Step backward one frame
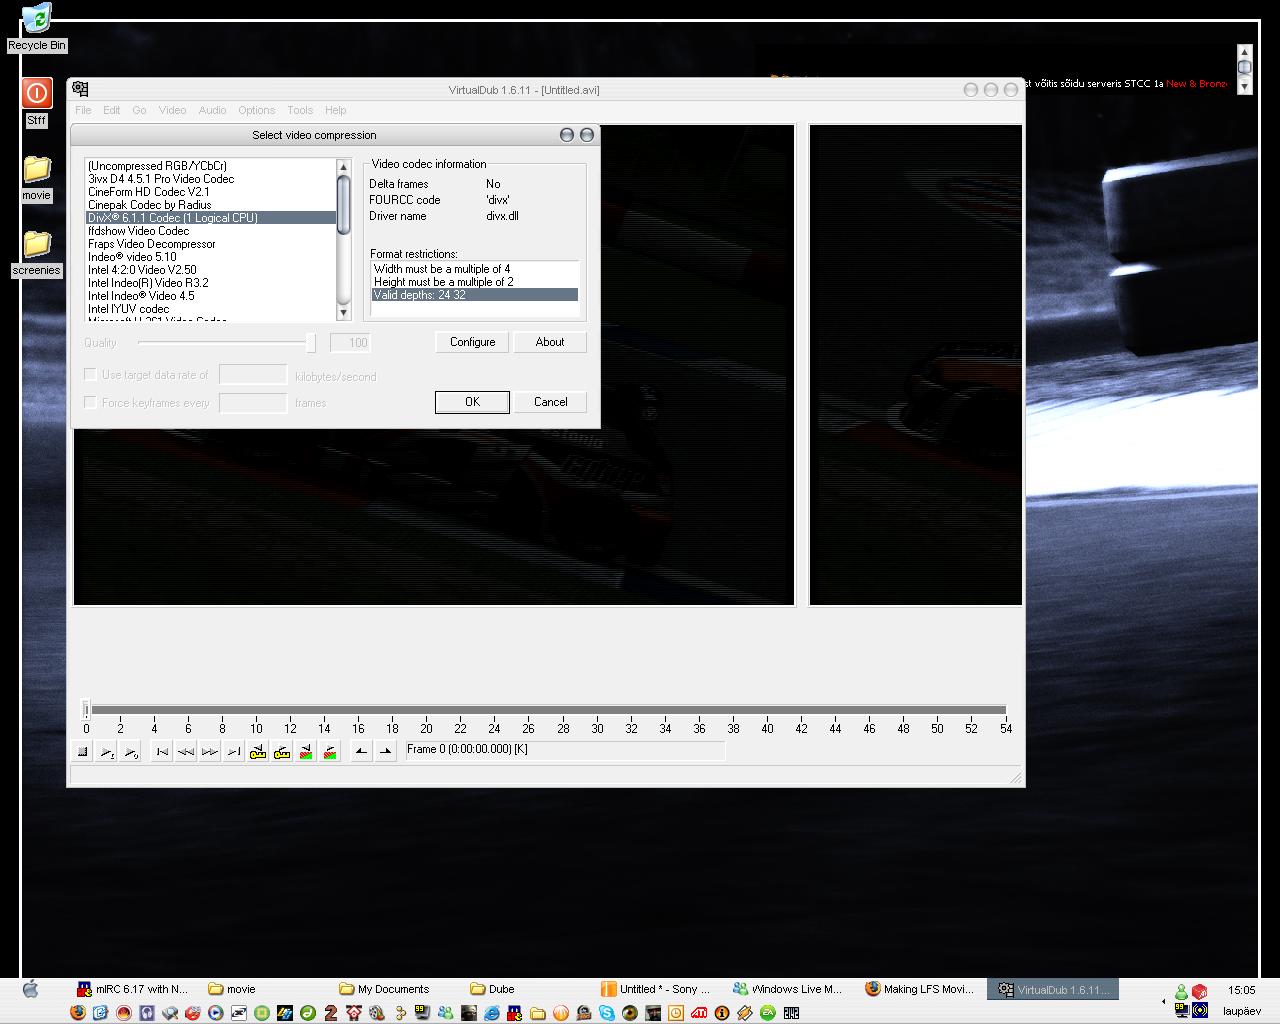1280x1024 pixels. coord(185,751)
